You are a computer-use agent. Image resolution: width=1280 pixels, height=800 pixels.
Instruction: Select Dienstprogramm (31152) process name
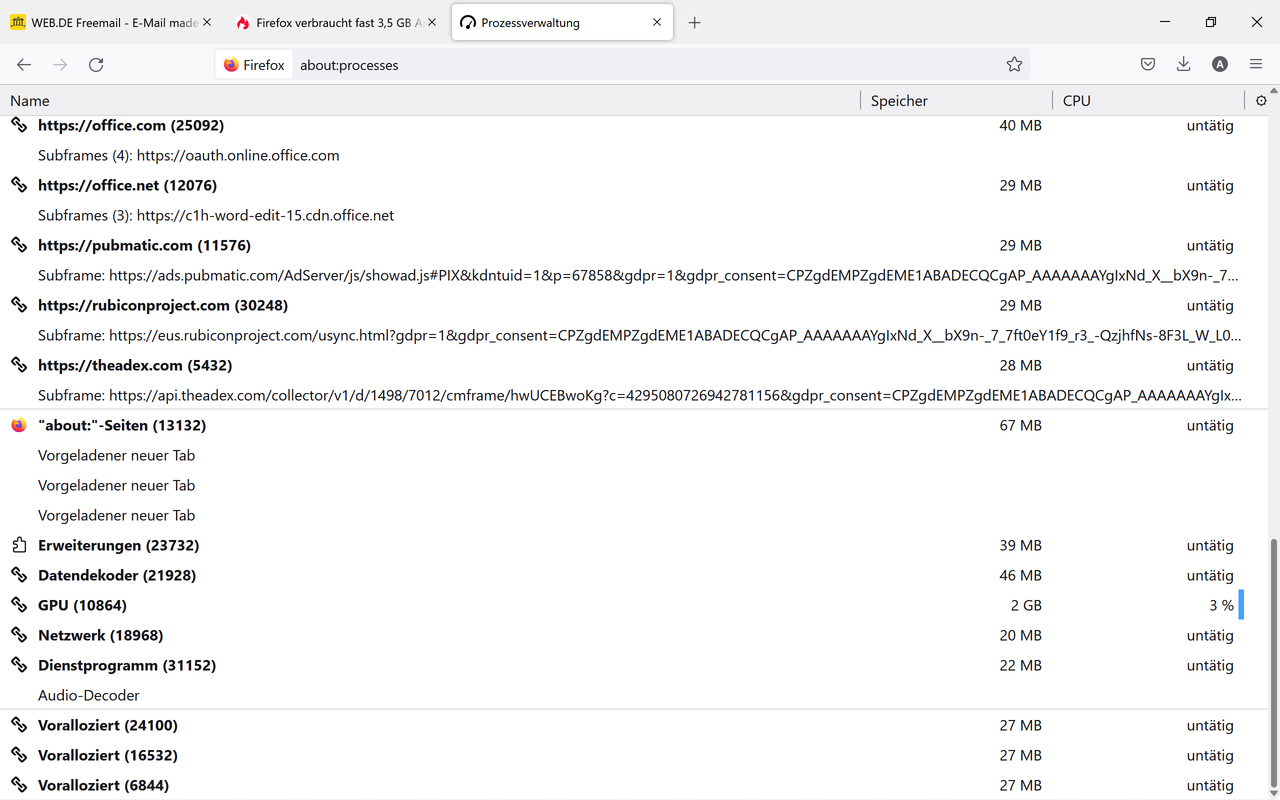coord(127,665)
